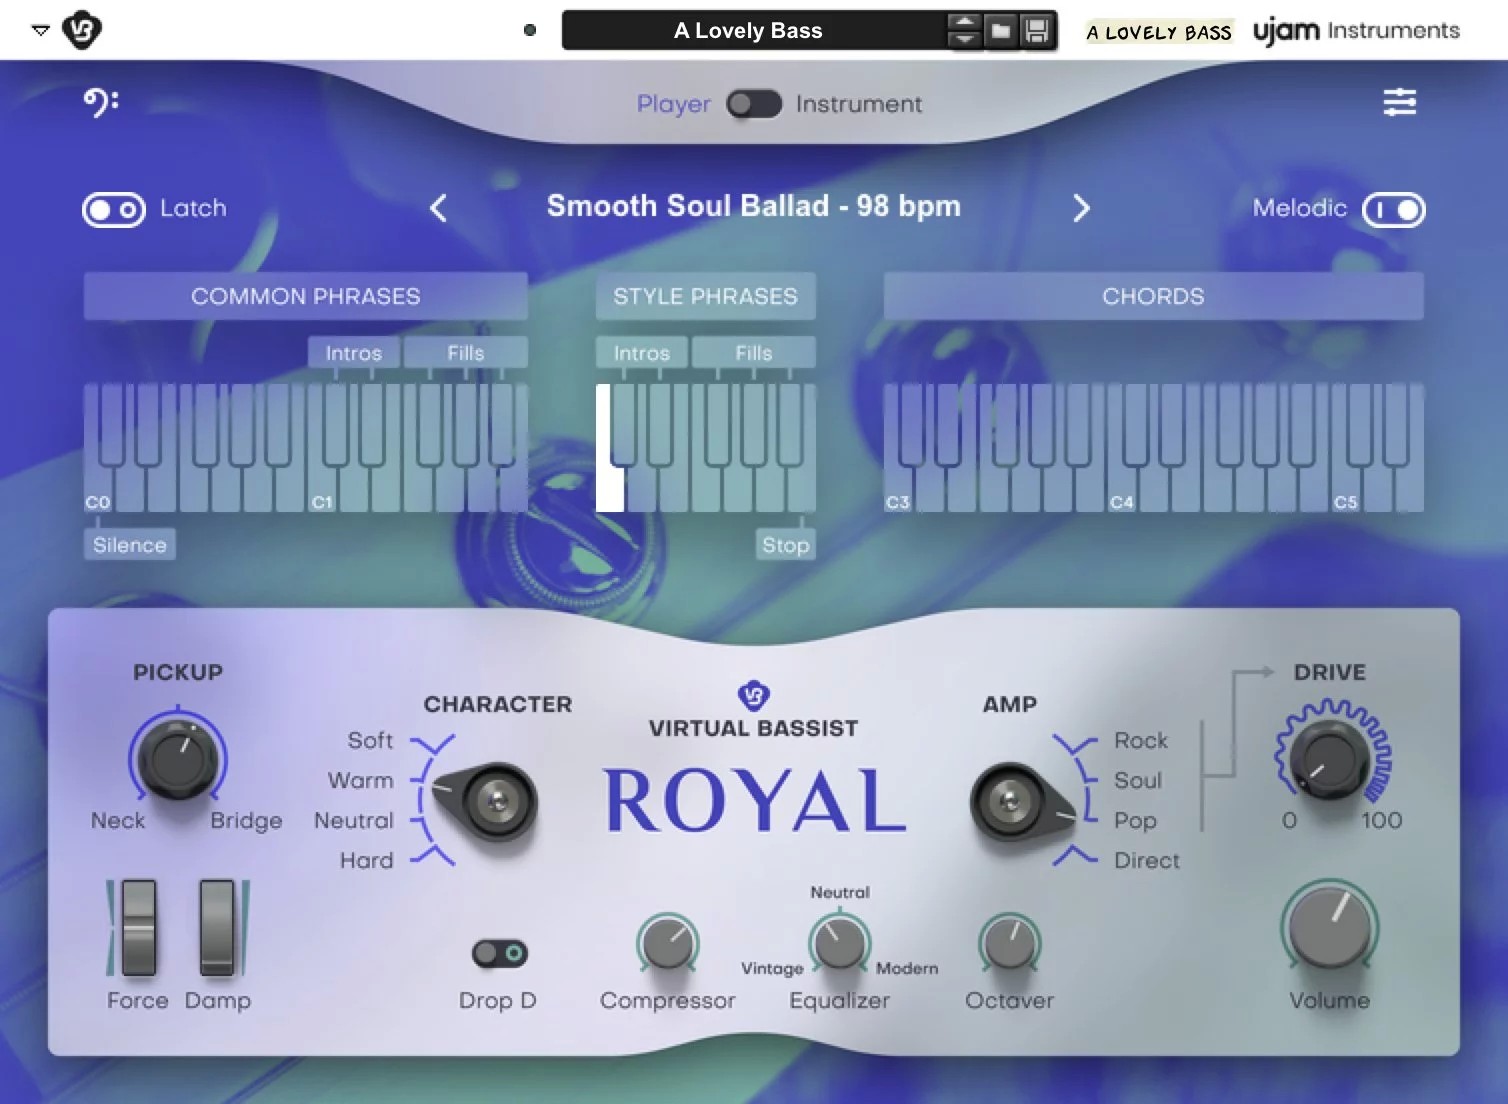Click the ujam Instruments logo
This screenshot has width=1508, height=1104.
click(1356, 31)
